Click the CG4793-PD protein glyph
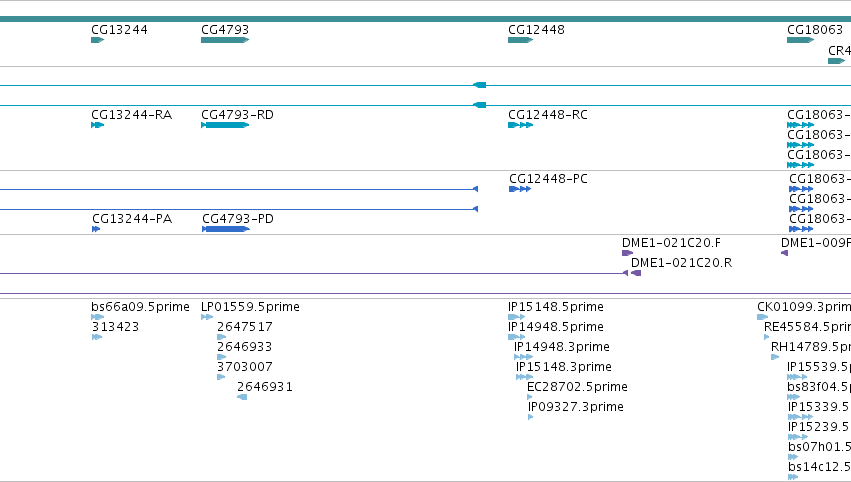851x482 pixels. tap(226, 229)
